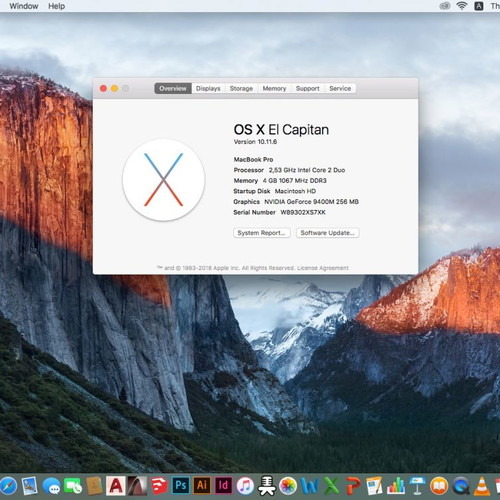Launch AutoCAD from the dock

[115, 486]
